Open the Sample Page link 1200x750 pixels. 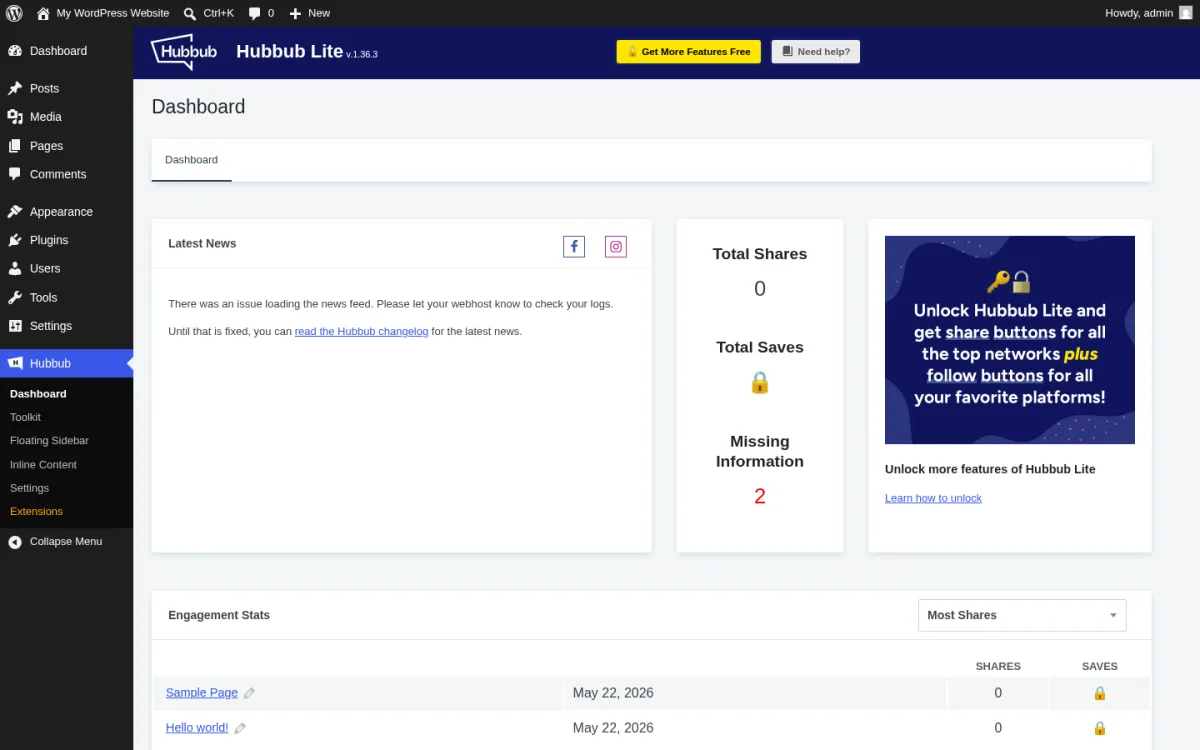coord(202,693)
